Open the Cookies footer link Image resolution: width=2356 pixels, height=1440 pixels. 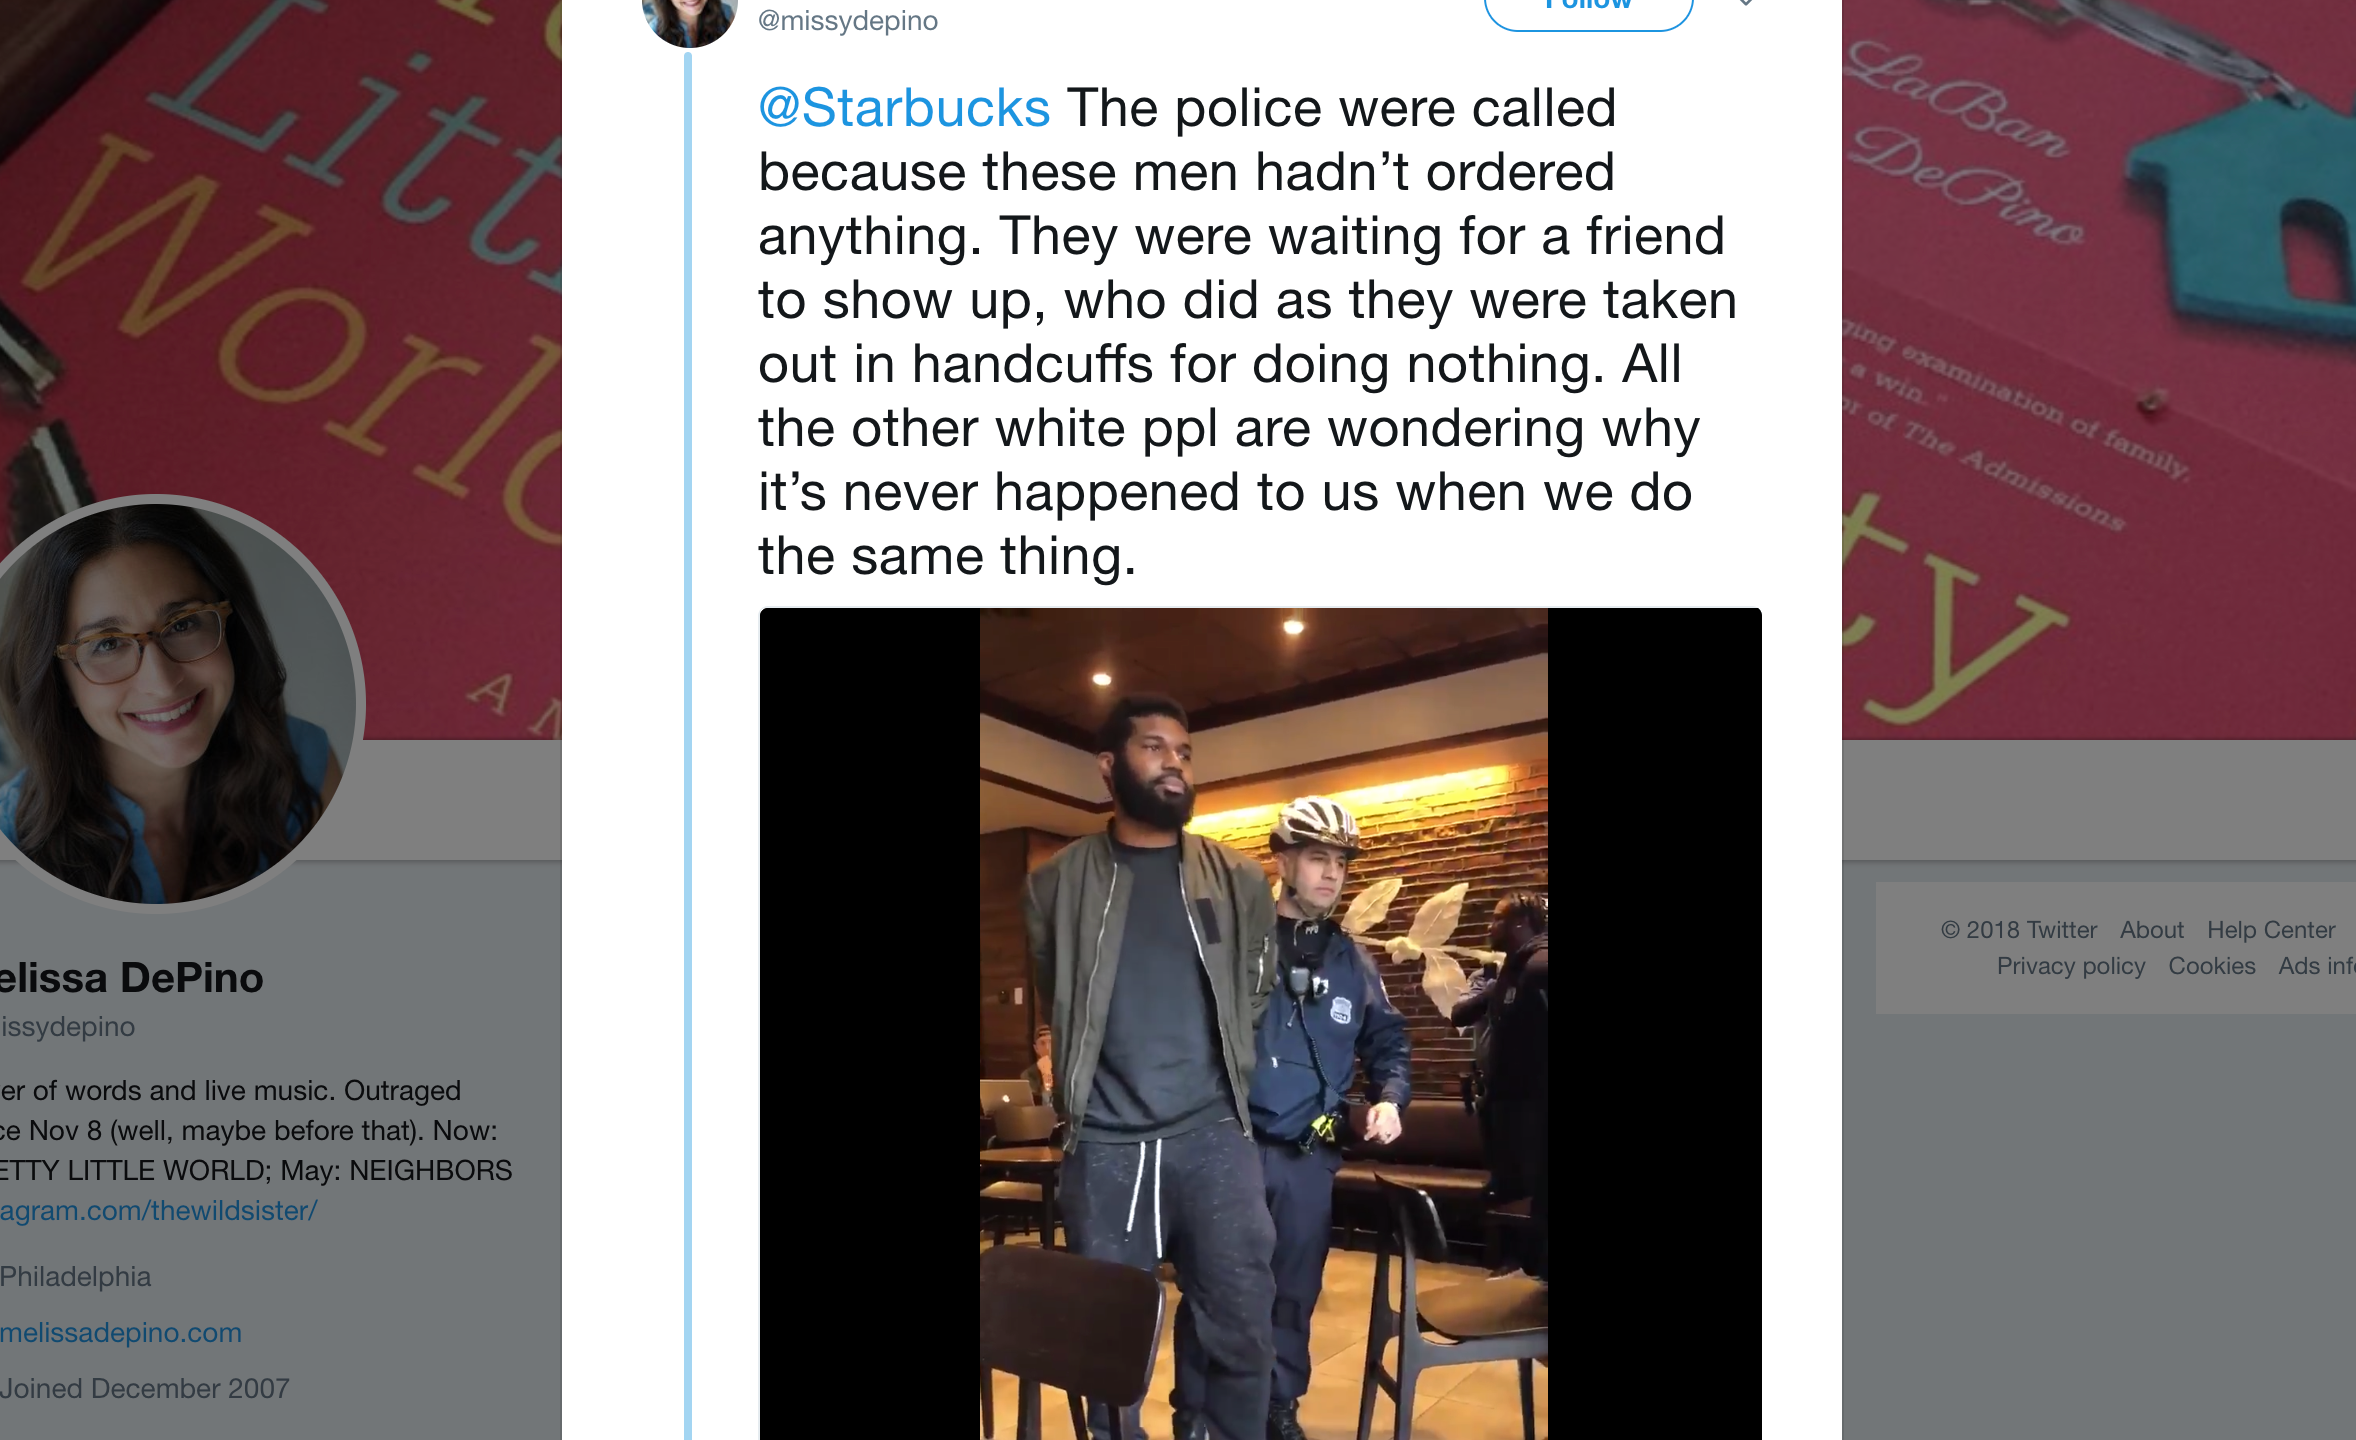[x=2211, y=966]
